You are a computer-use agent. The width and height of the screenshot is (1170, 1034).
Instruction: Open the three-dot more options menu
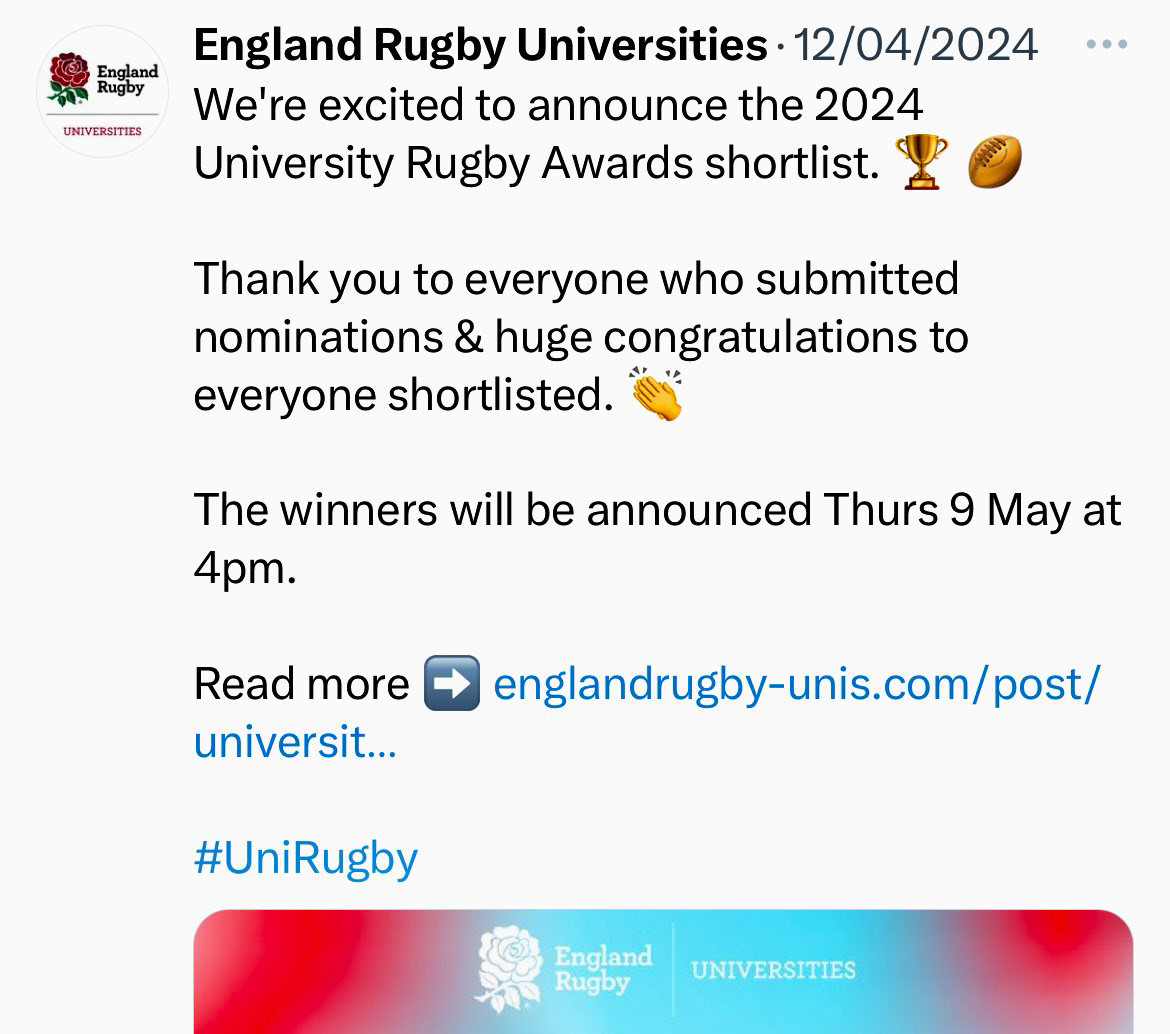click(1106, 46)
